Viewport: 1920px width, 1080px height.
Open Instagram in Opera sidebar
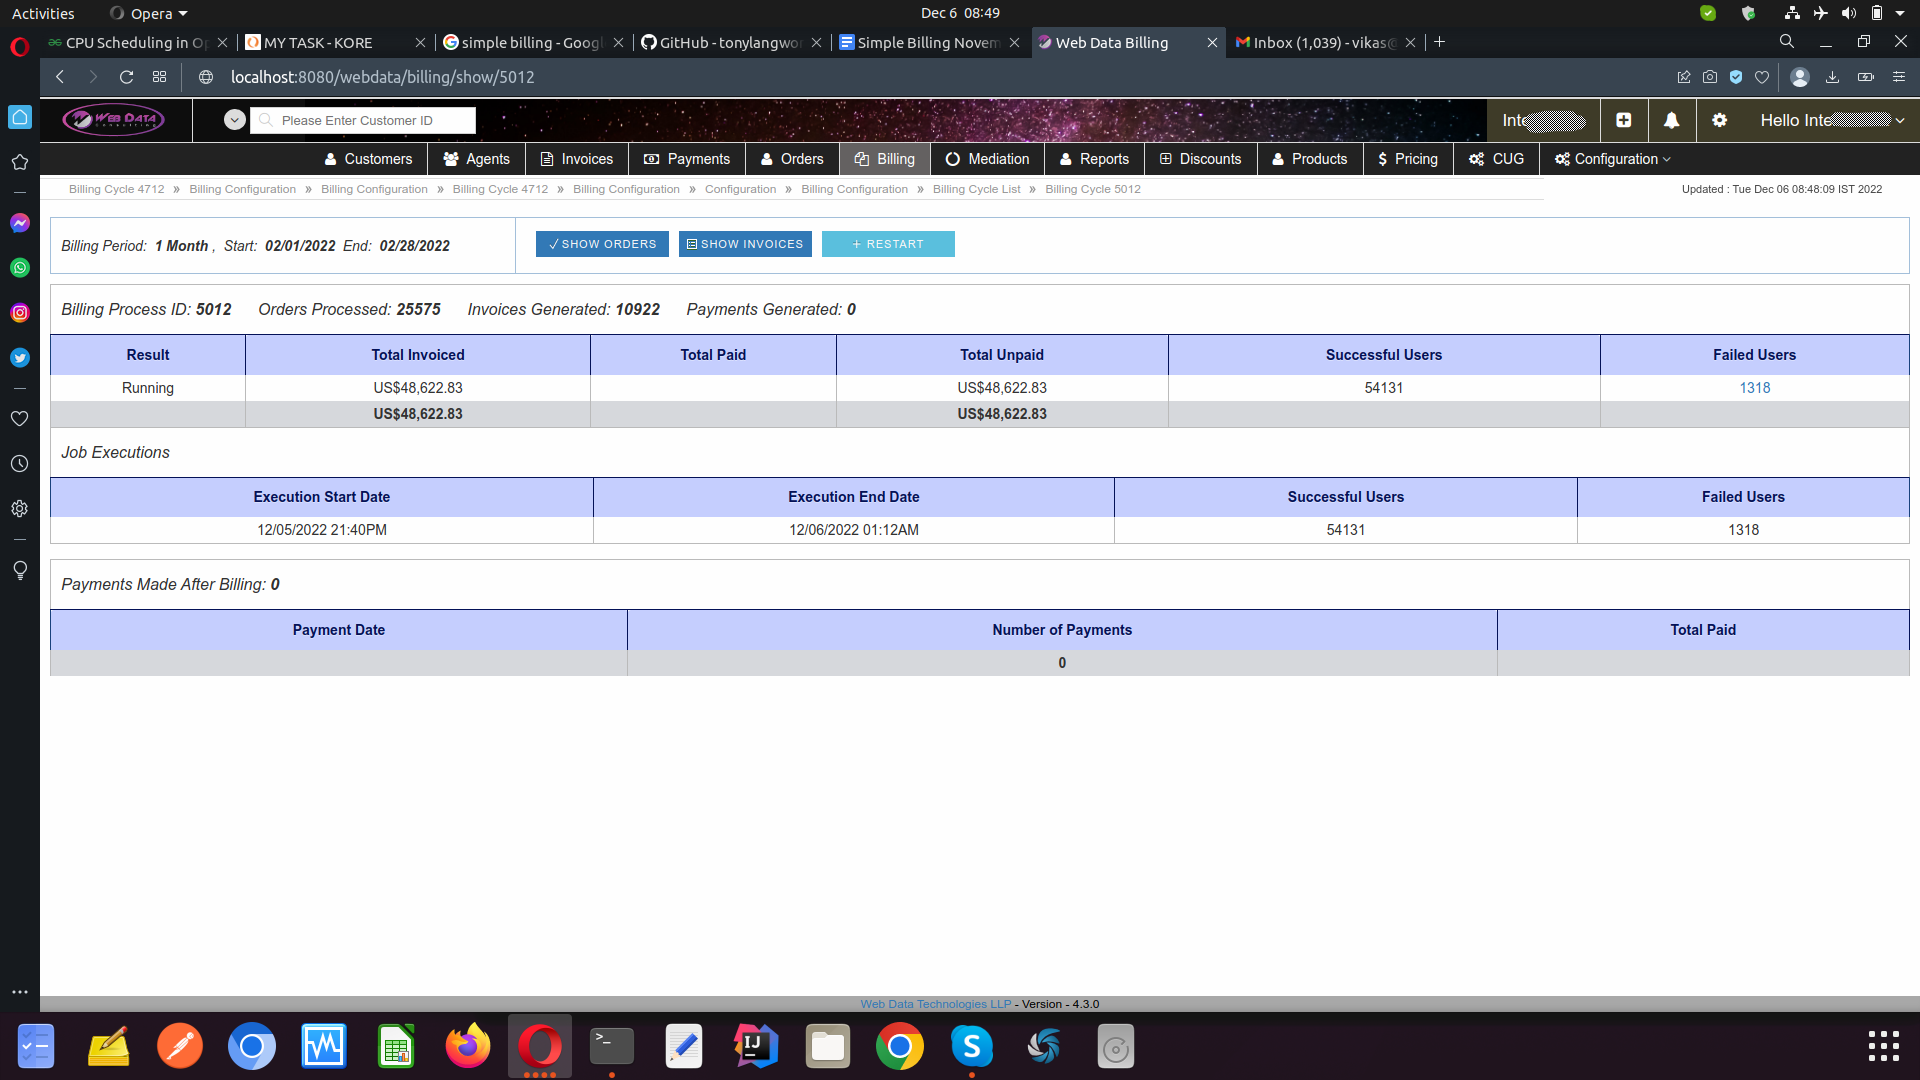point(20,313)
